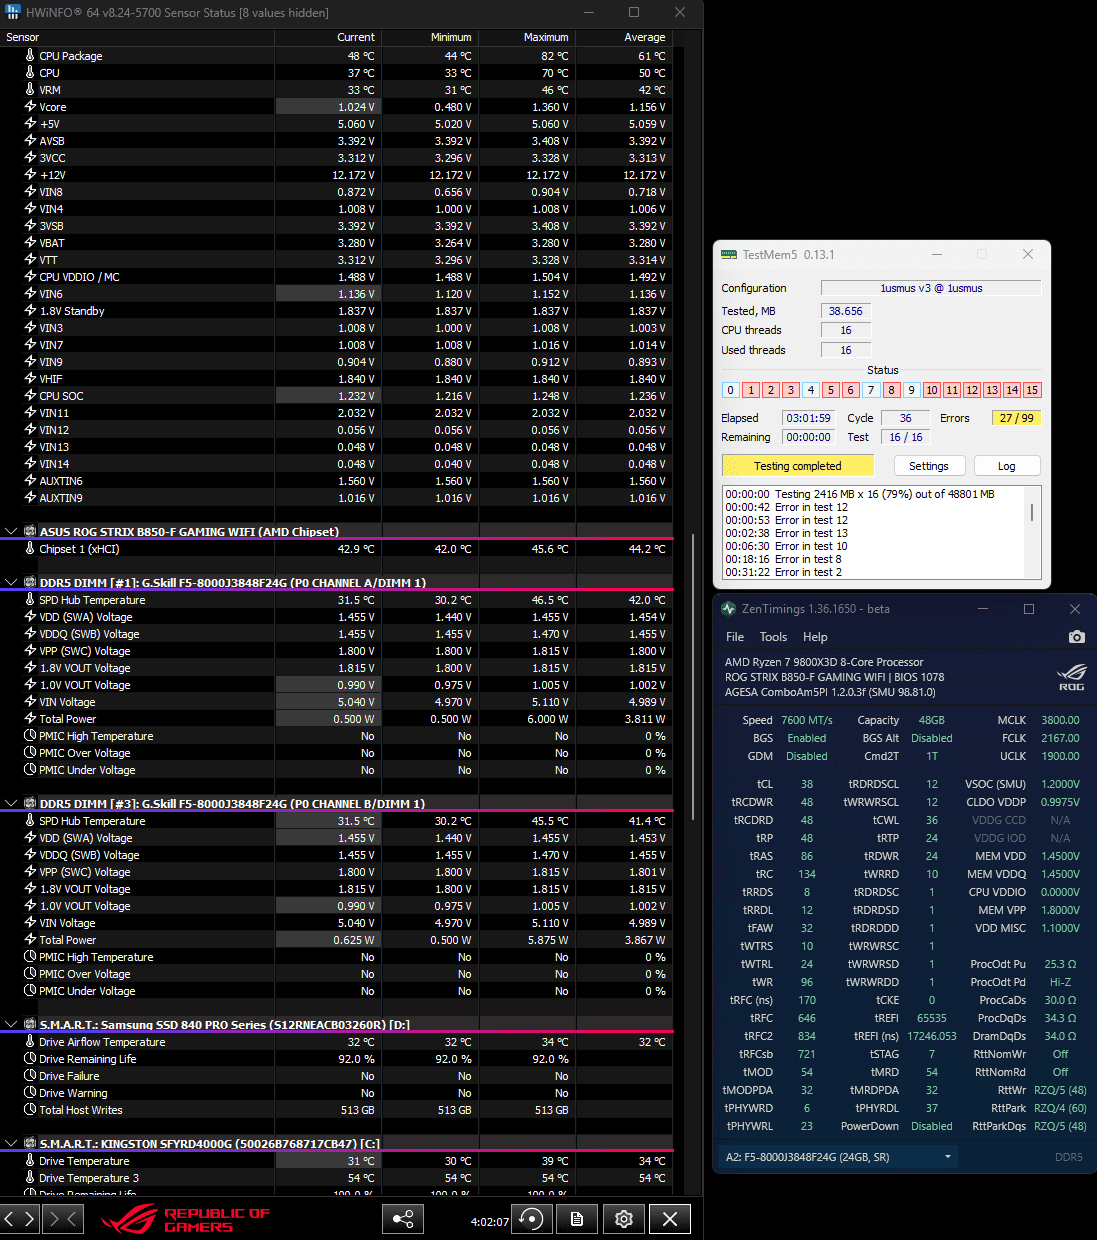
Task: Click the Settings button in TestMem5
Action: coord(929,466)
